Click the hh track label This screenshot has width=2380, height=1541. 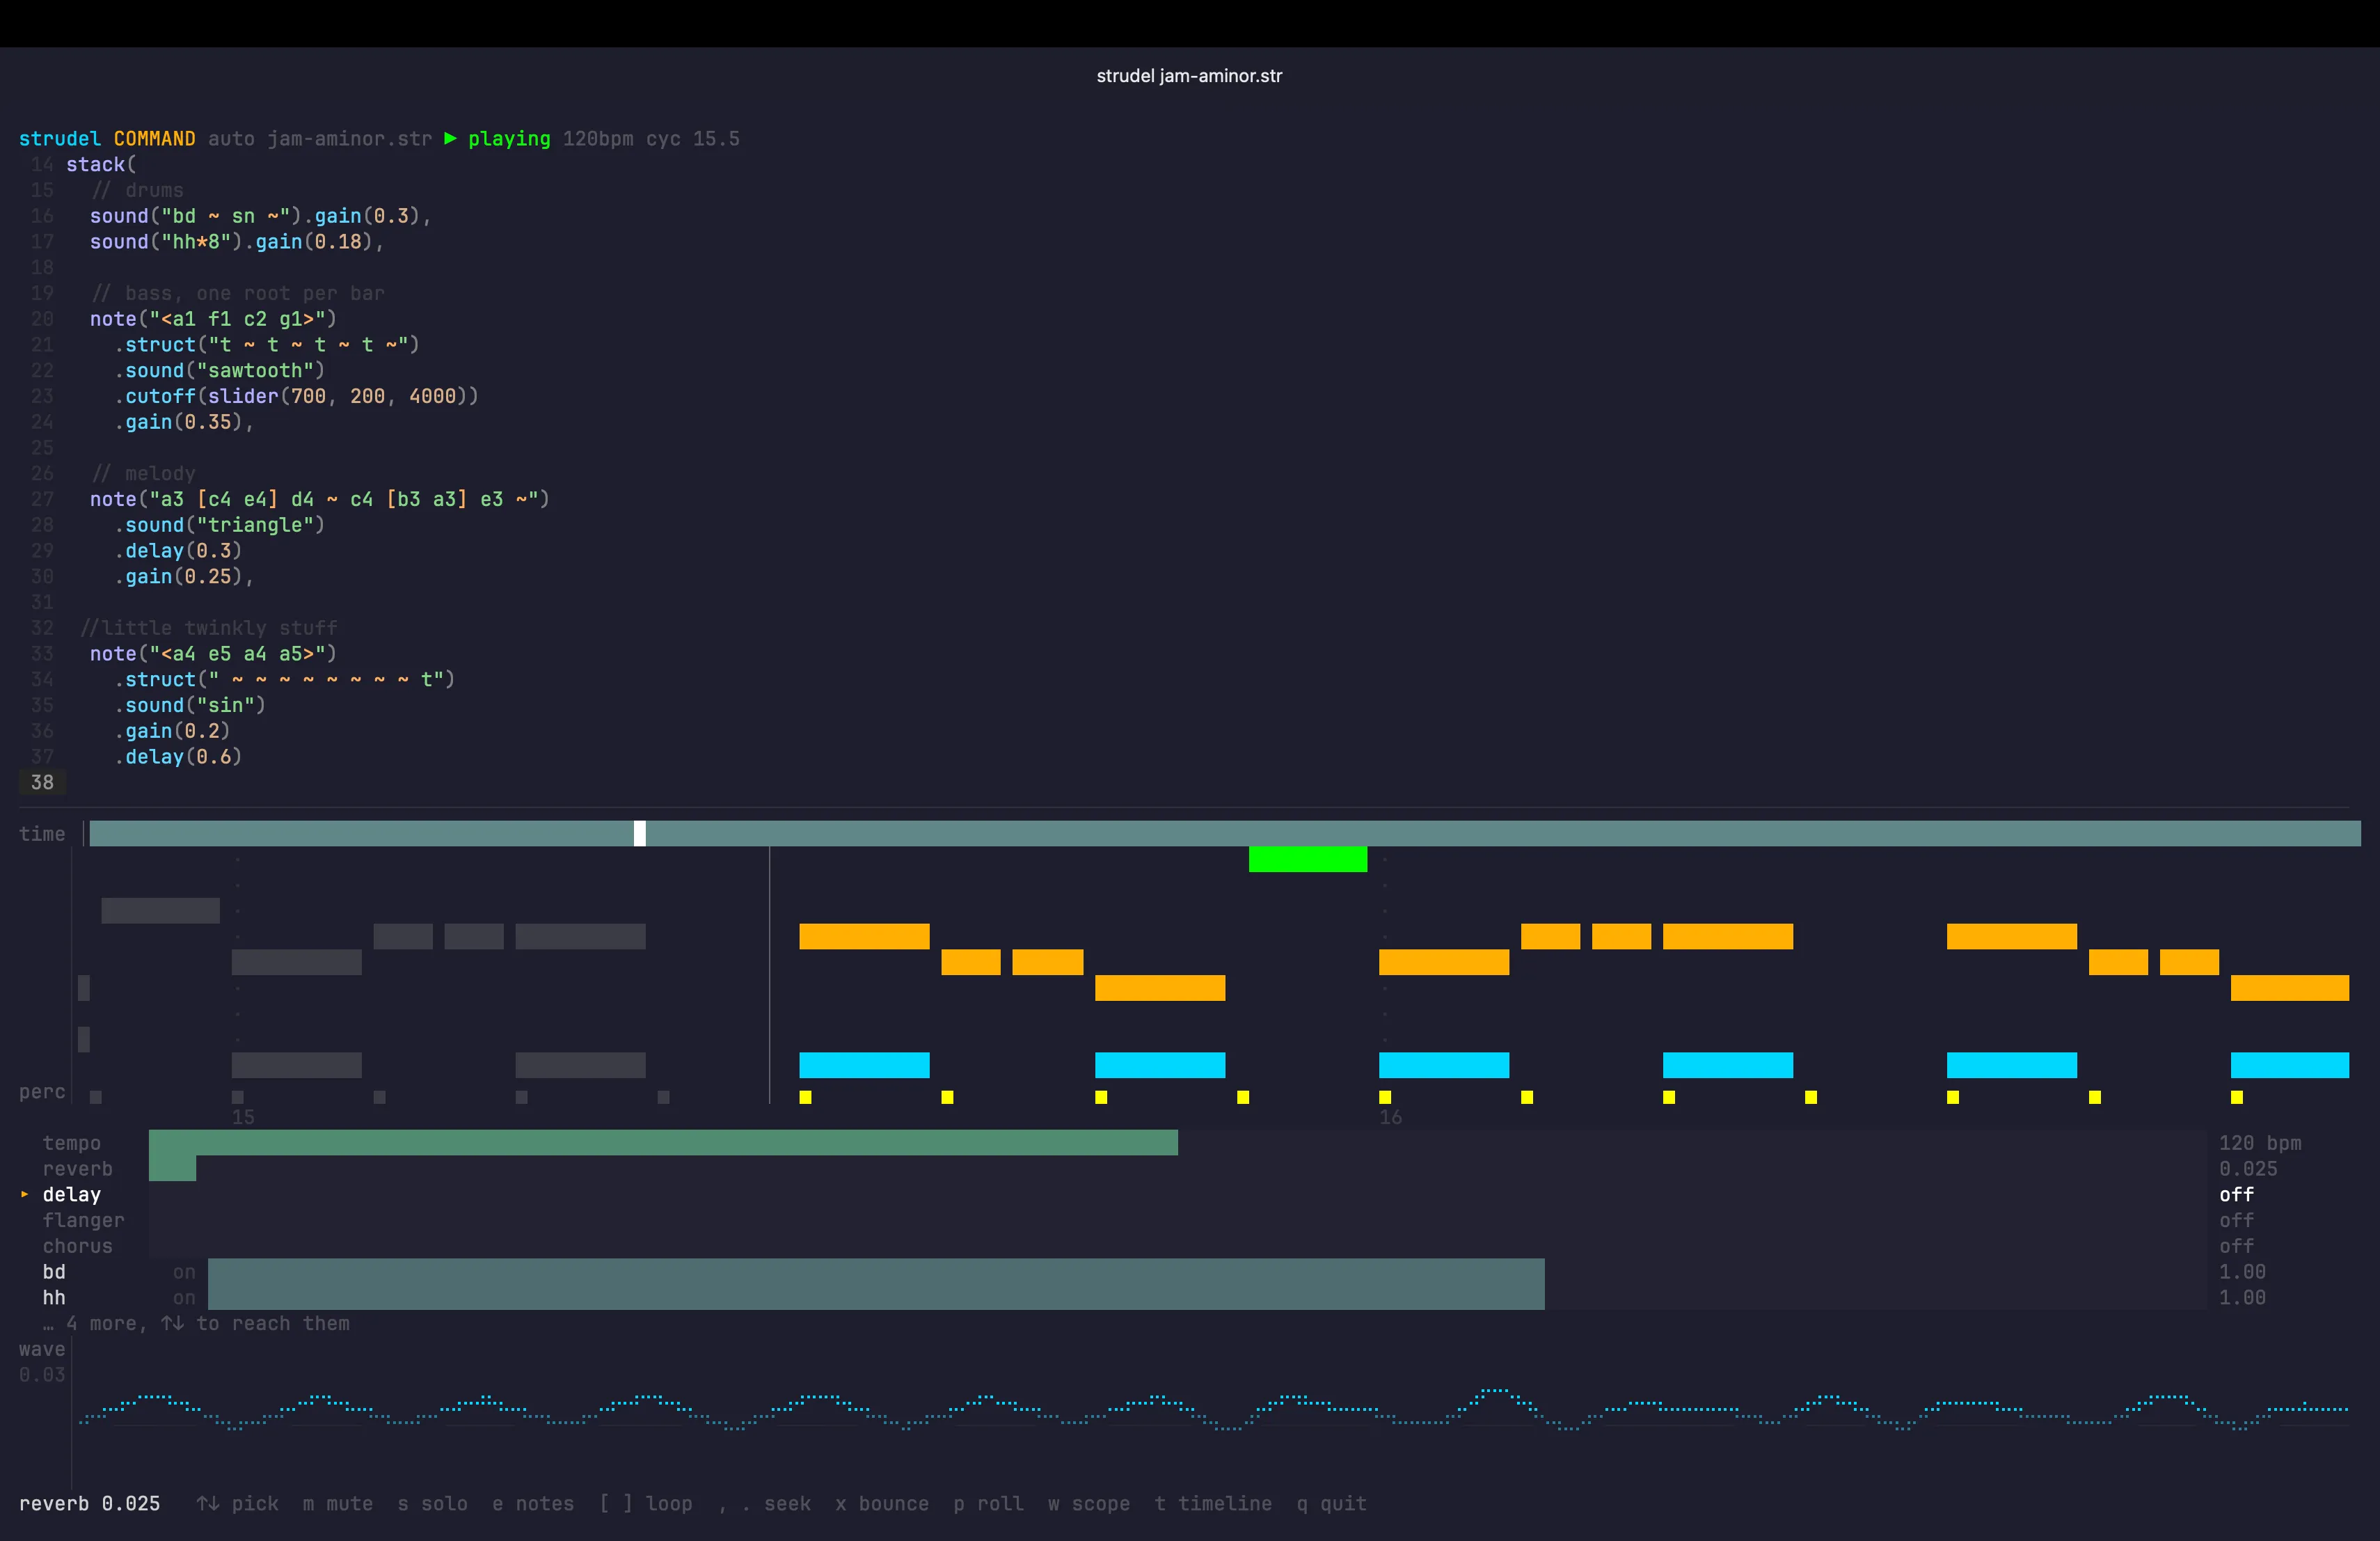(x=54, y=1298)
